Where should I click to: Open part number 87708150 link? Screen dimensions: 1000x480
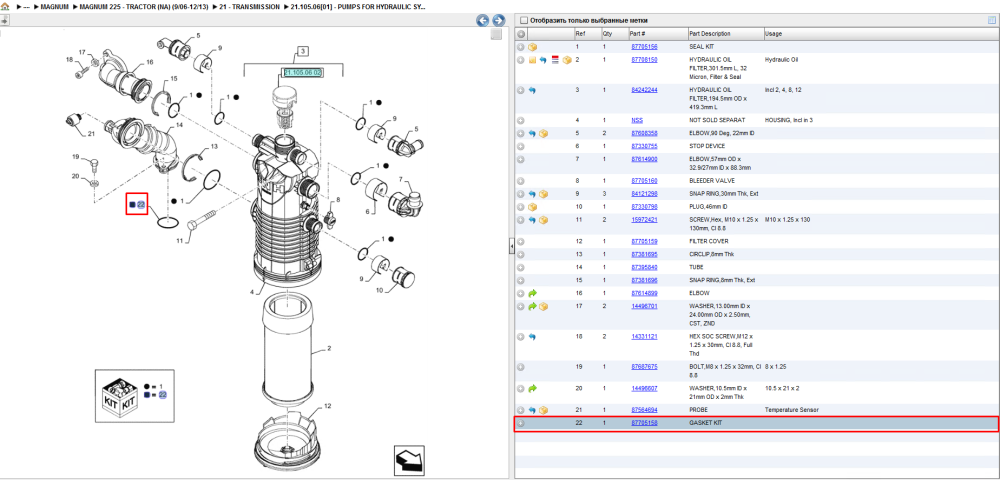pyautogui.click(x=644, y=60)
